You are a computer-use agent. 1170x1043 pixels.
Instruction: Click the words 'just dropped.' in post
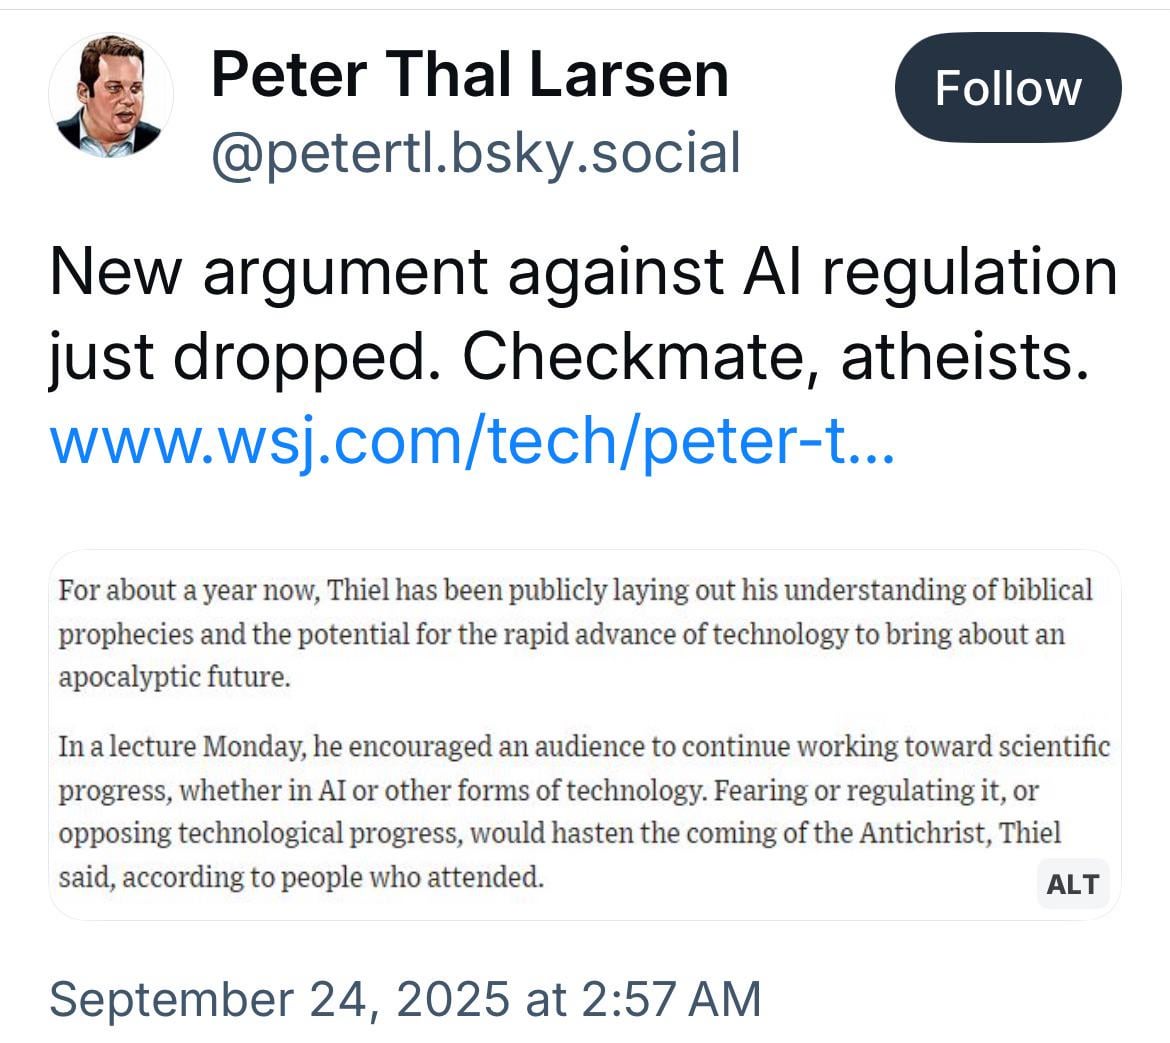(x=246, y=358)
